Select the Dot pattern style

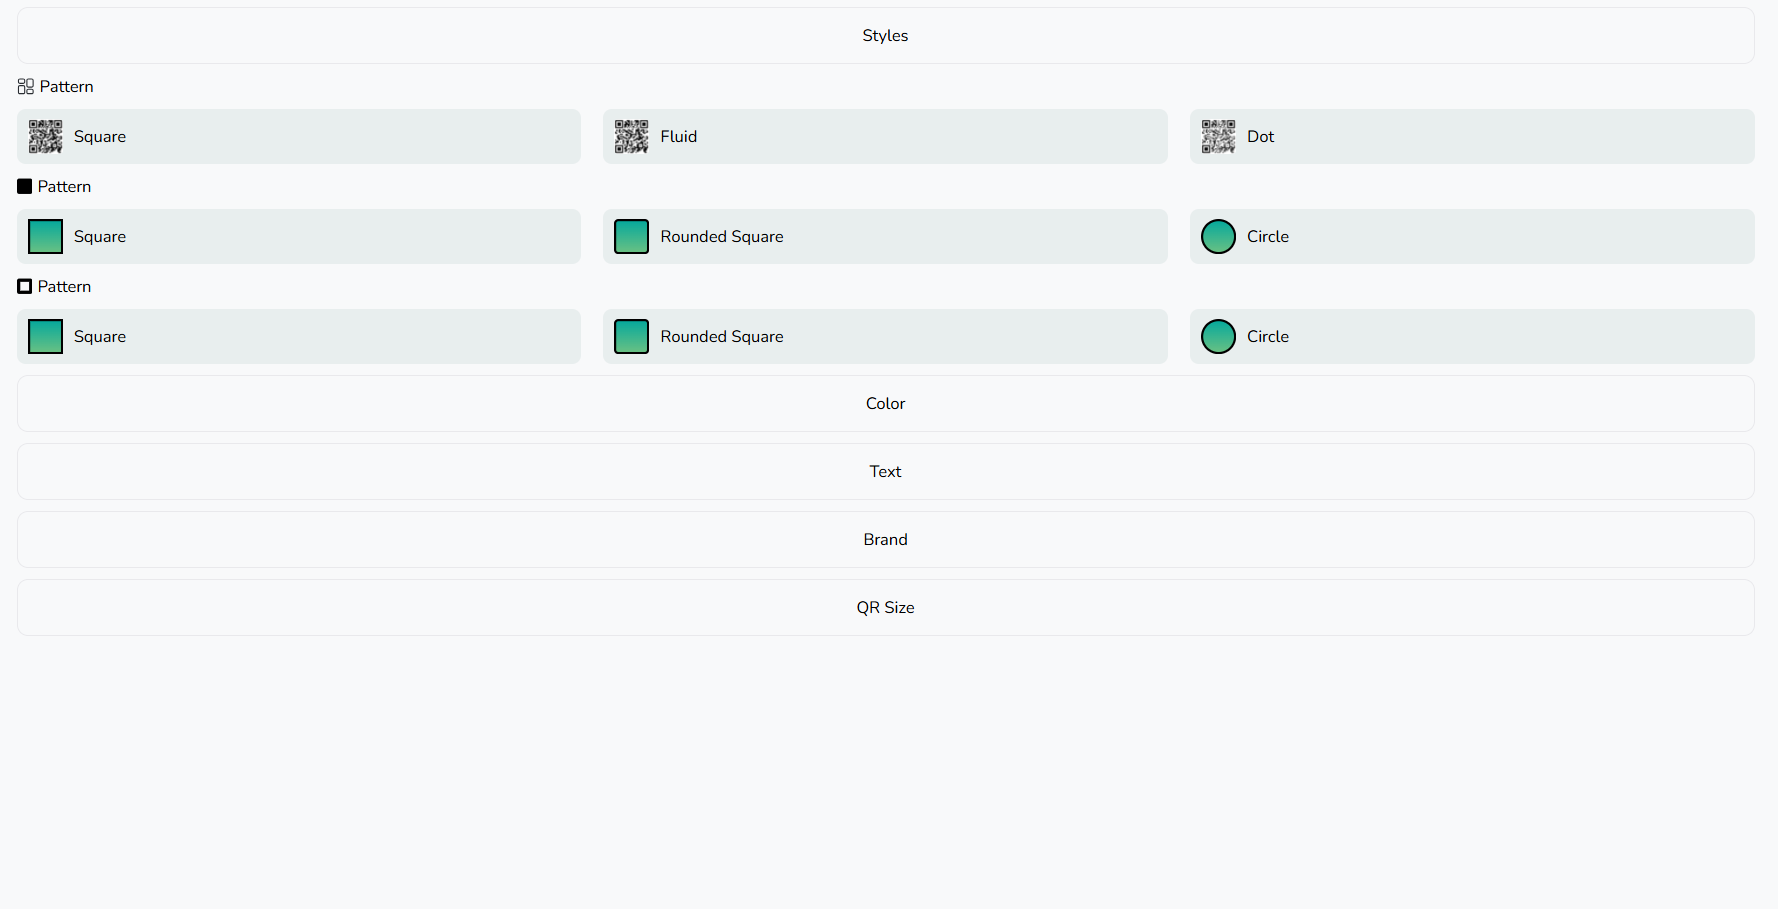point(1471,137)
